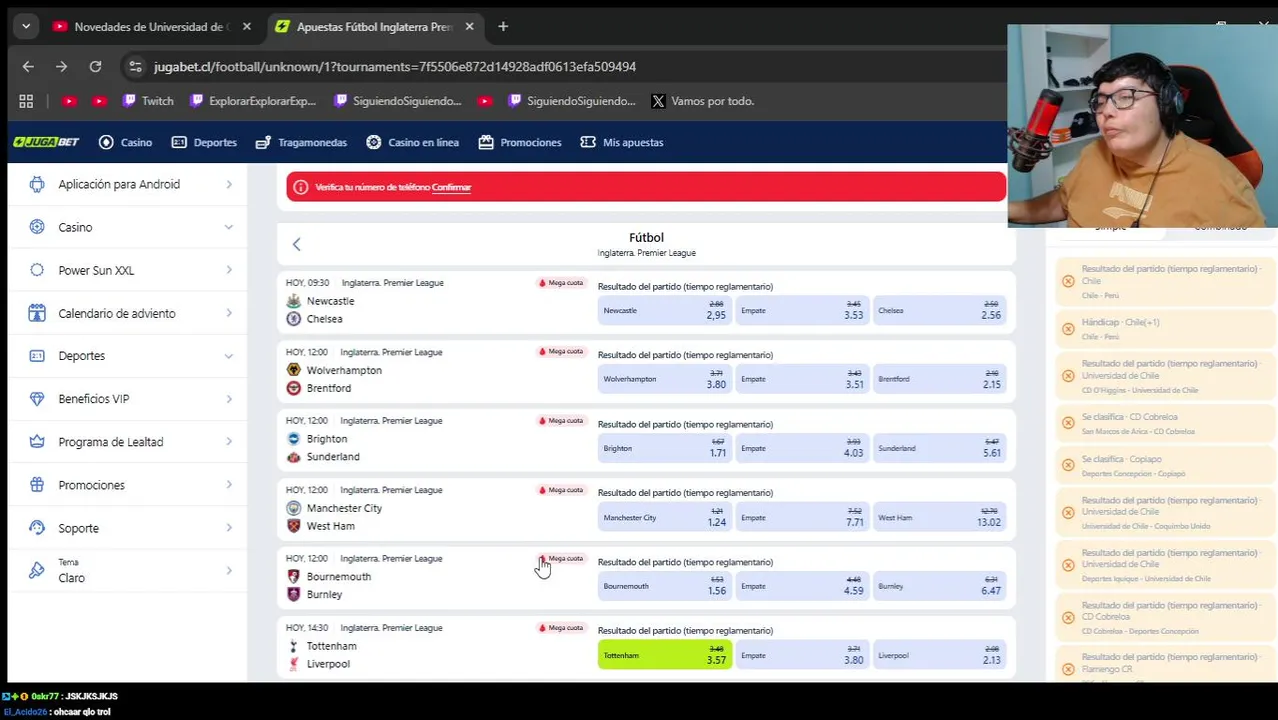Click the Tragamonedas slot icon
Viewport: 1278px width, 720px height.
tap(263, 142)
